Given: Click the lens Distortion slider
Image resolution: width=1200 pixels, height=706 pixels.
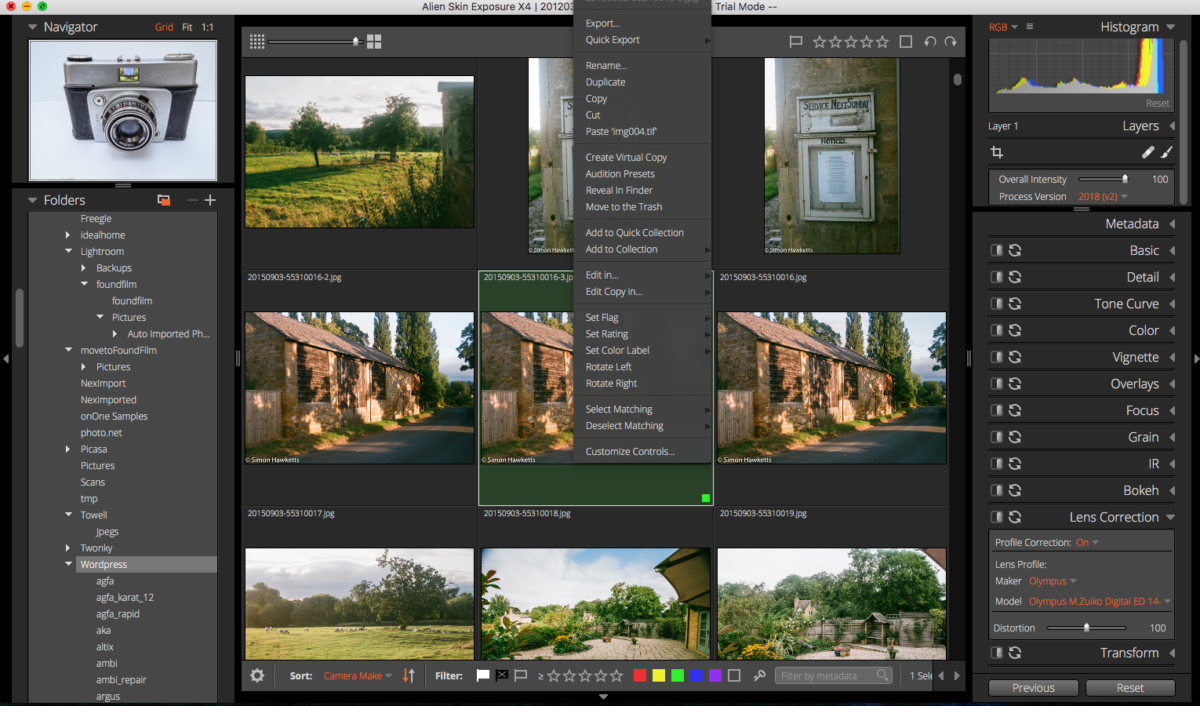Looking at the screenshot, I should (1088, 628).
